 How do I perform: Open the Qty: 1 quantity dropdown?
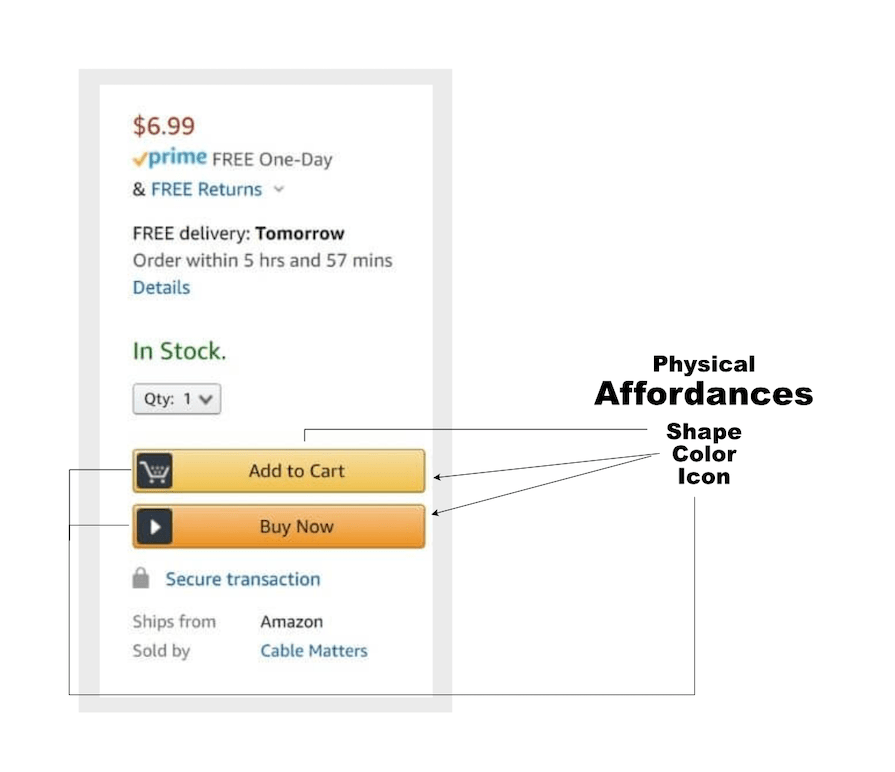[176, 398]
